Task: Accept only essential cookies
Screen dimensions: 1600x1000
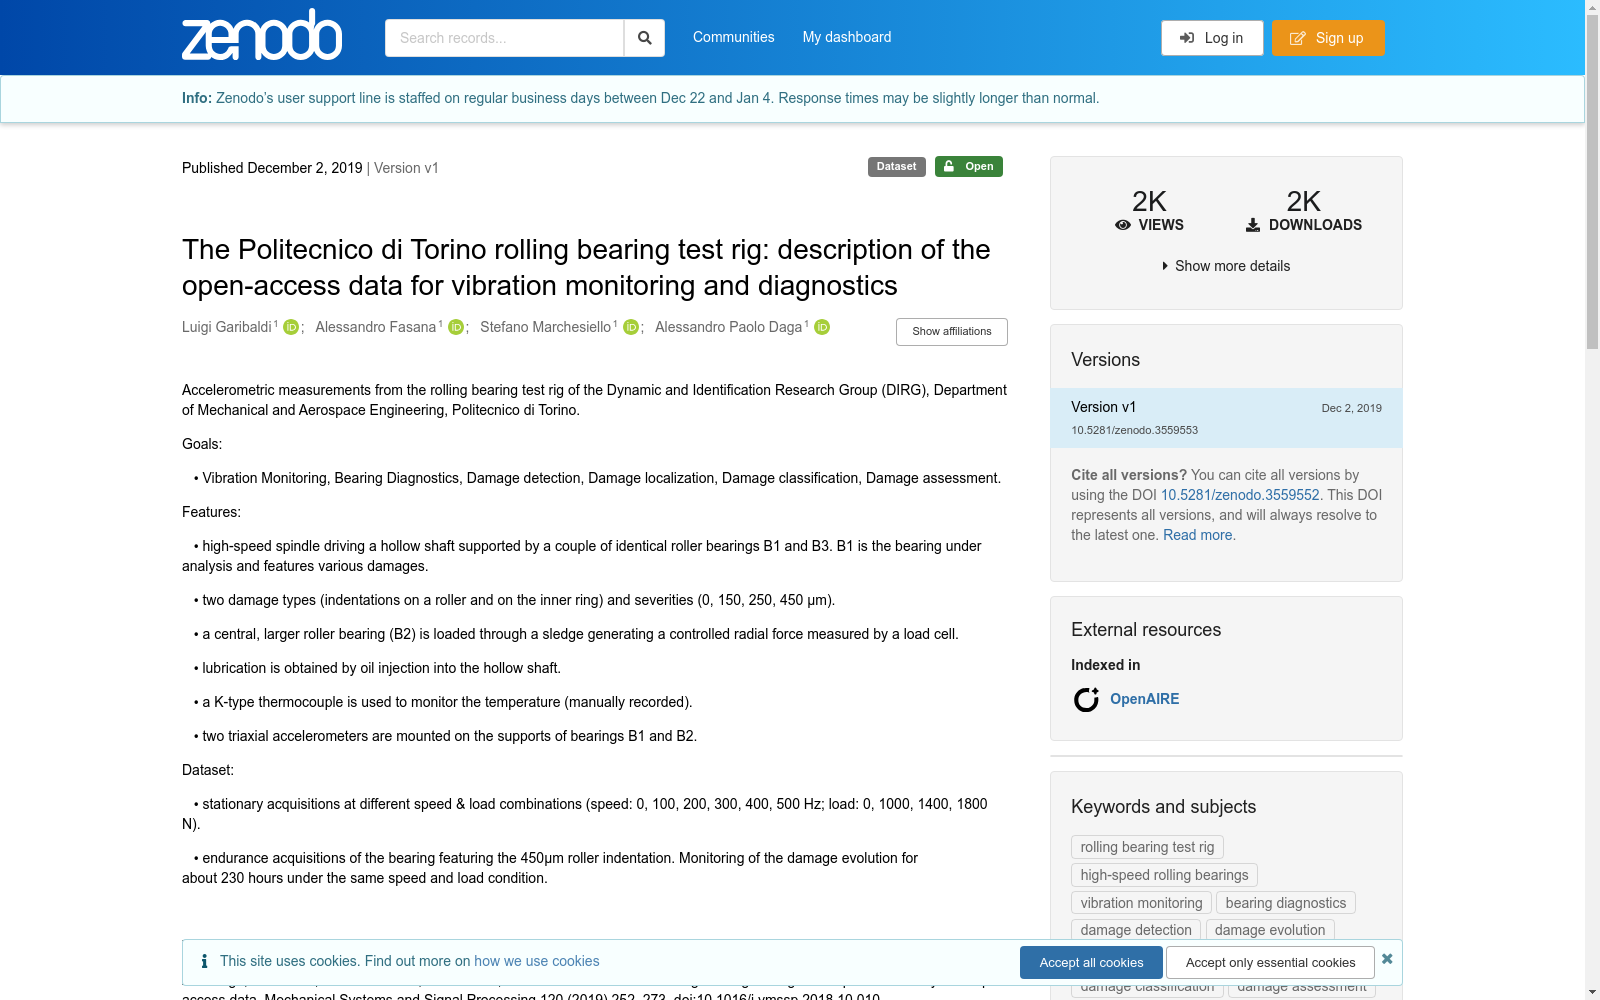Action: click(1270, 963)
